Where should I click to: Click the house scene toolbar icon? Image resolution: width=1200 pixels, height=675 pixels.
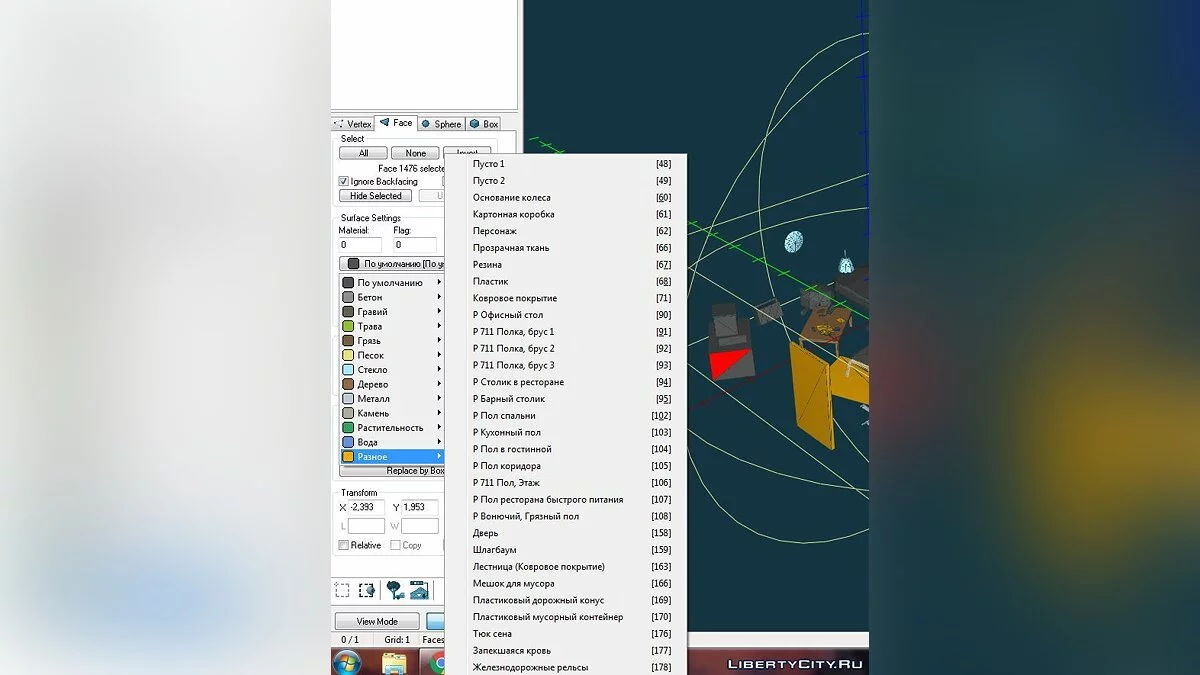click(x=419, y=591)
